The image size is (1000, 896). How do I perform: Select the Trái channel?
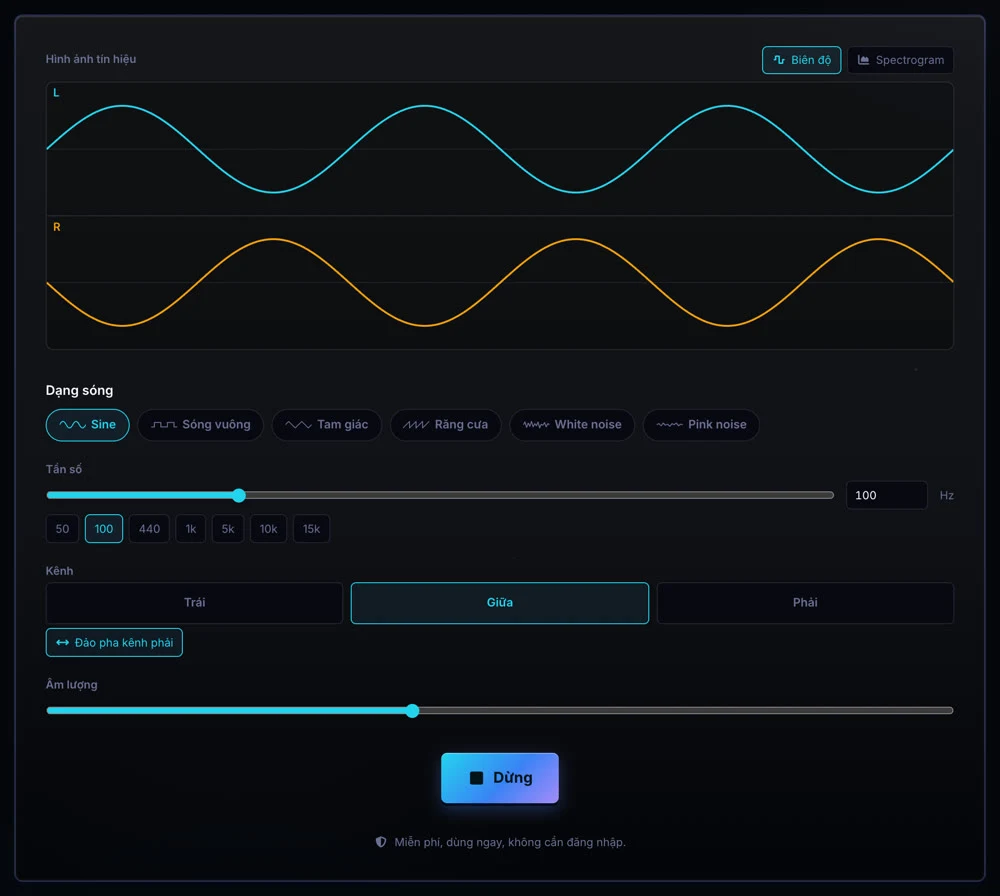coord(195,603)
